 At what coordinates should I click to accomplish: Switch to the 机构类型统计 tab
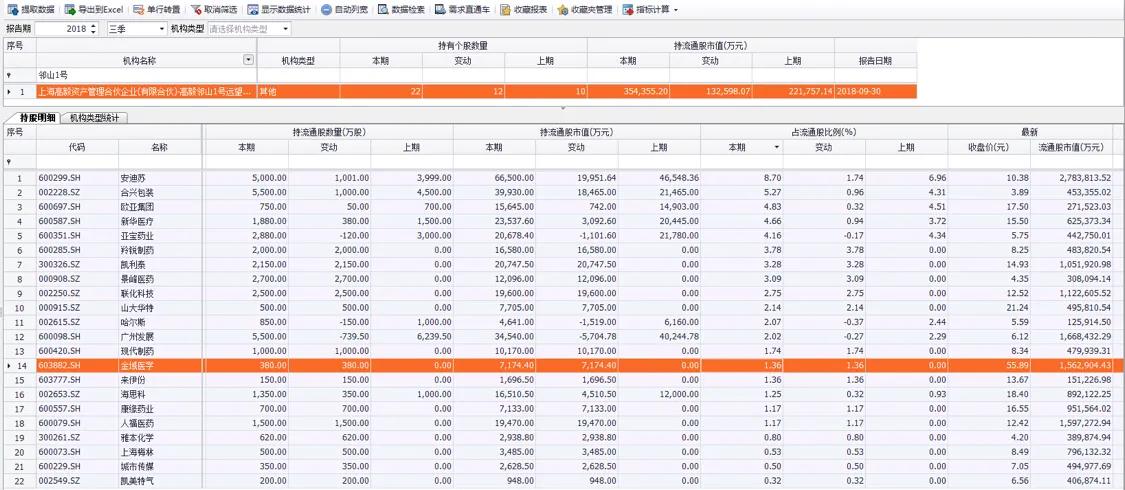pos(95,118)
